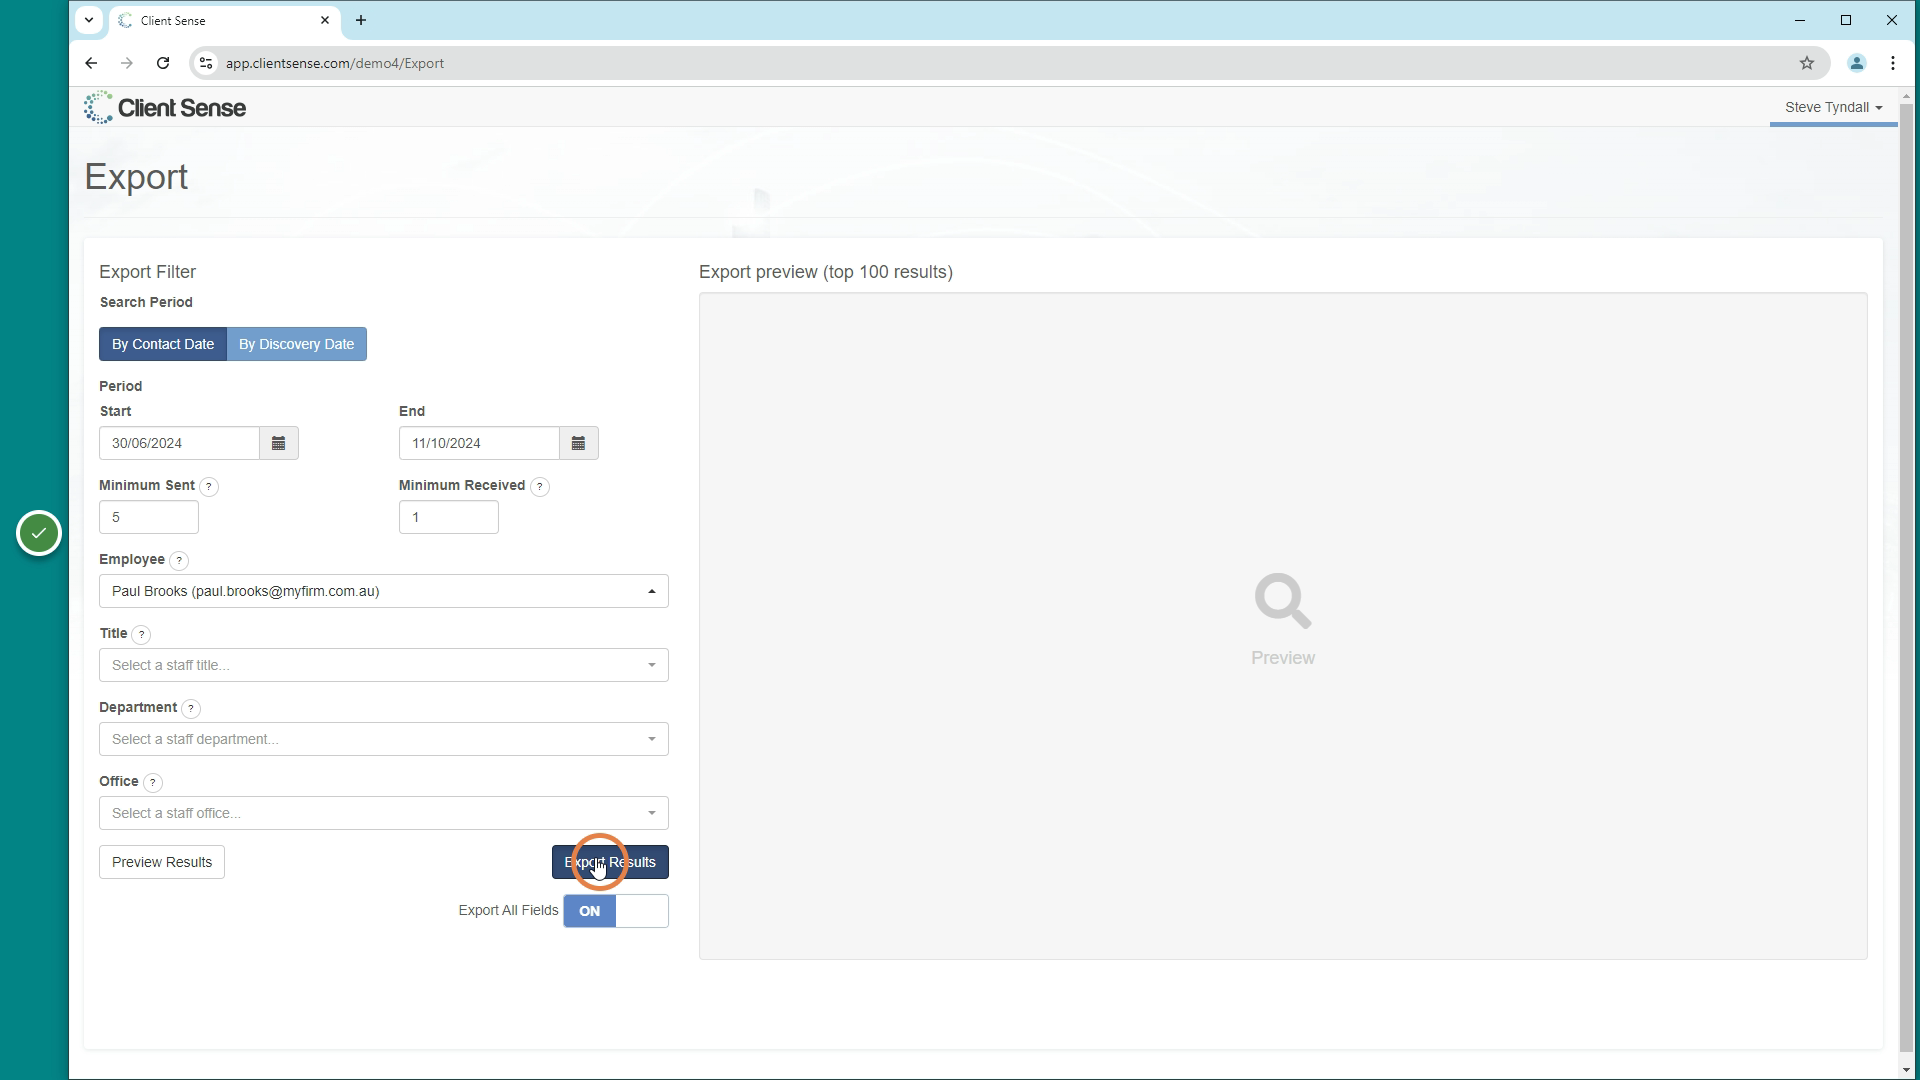Image resolution: width=1920 pixels, height=1080 pixels.
Task: Open the browser profile icon
Action: click(x=1857, y=63)
